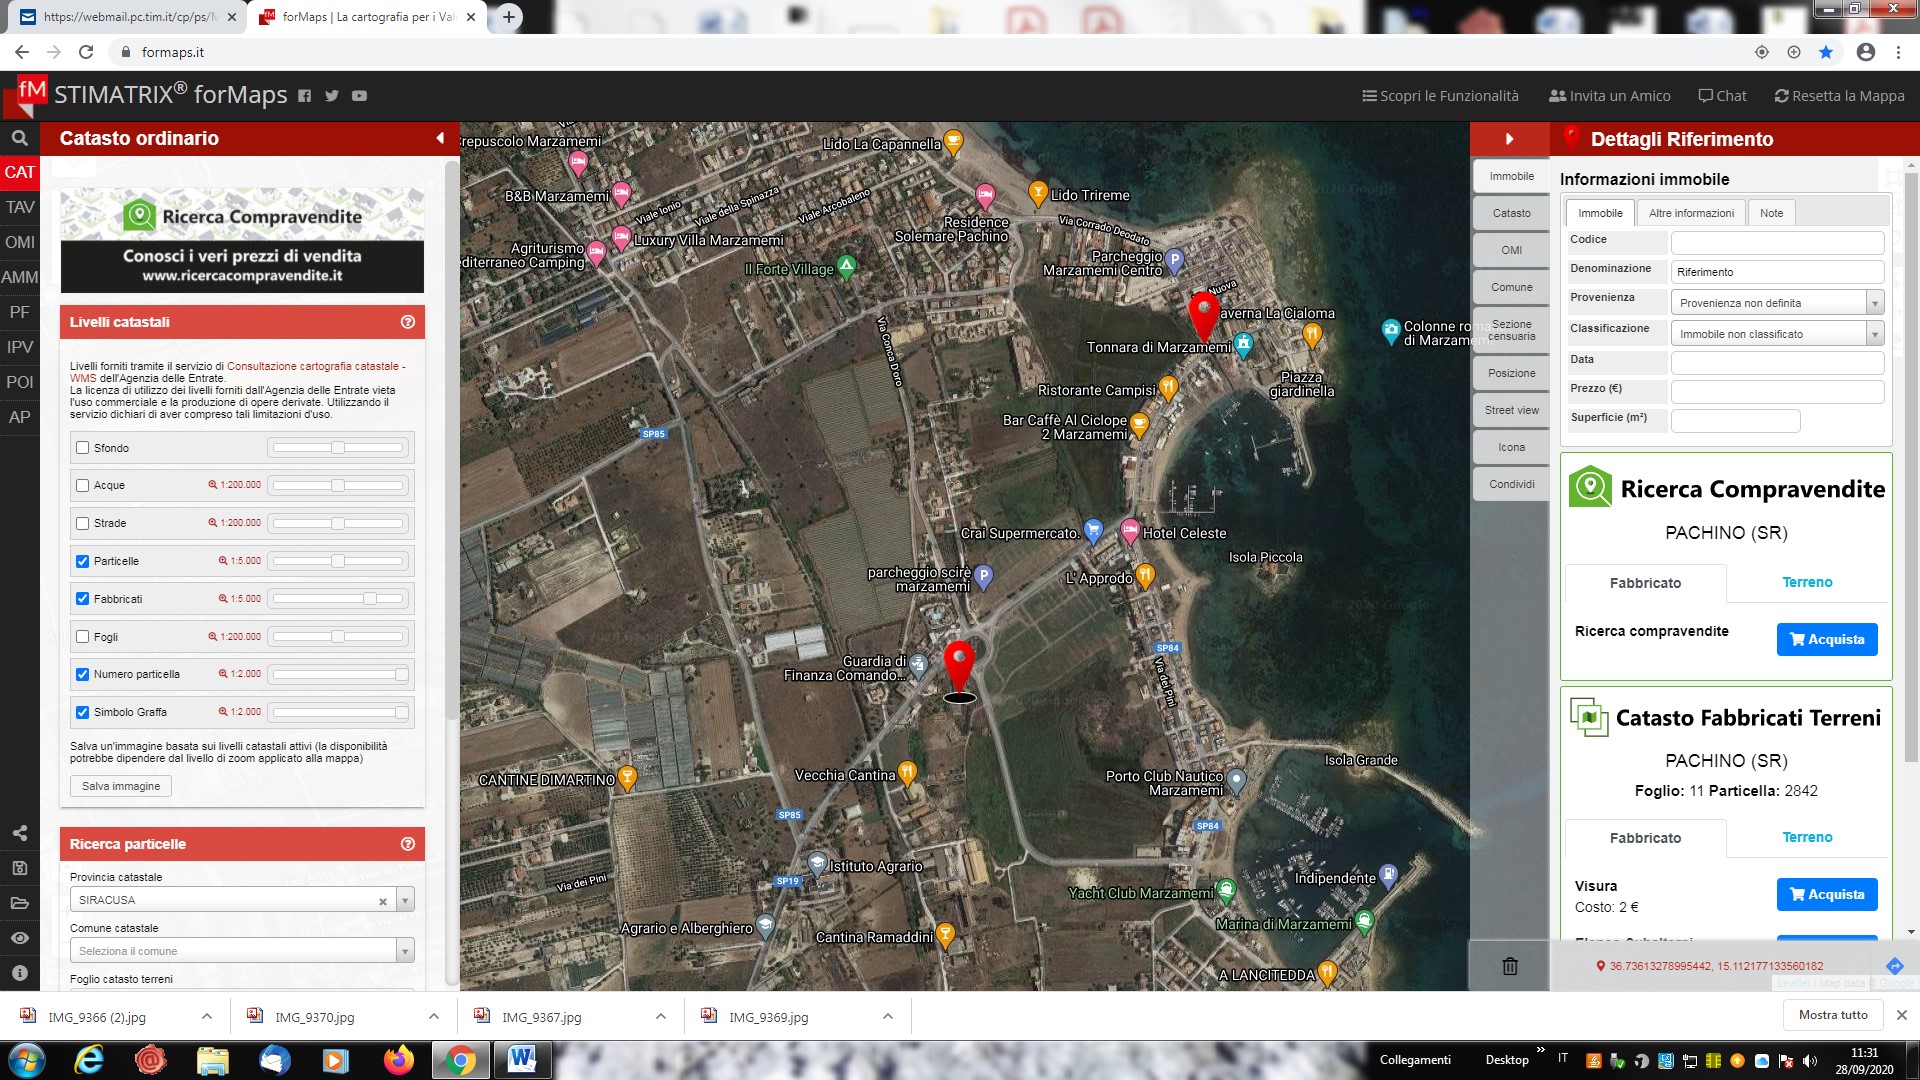The image size is (1920, 1080).
Task: Adjust the Fabbricati opacity slider
Action: pyautogui.click(x=370, y=599)
